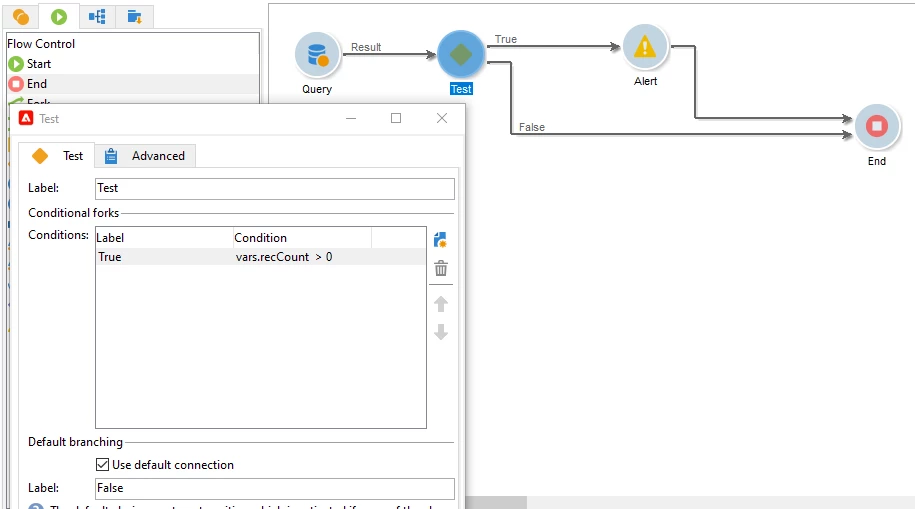Click the vars.recCount > 0 condition cell
The width and height of the screenshot is (915, 509).
[284, 257]
